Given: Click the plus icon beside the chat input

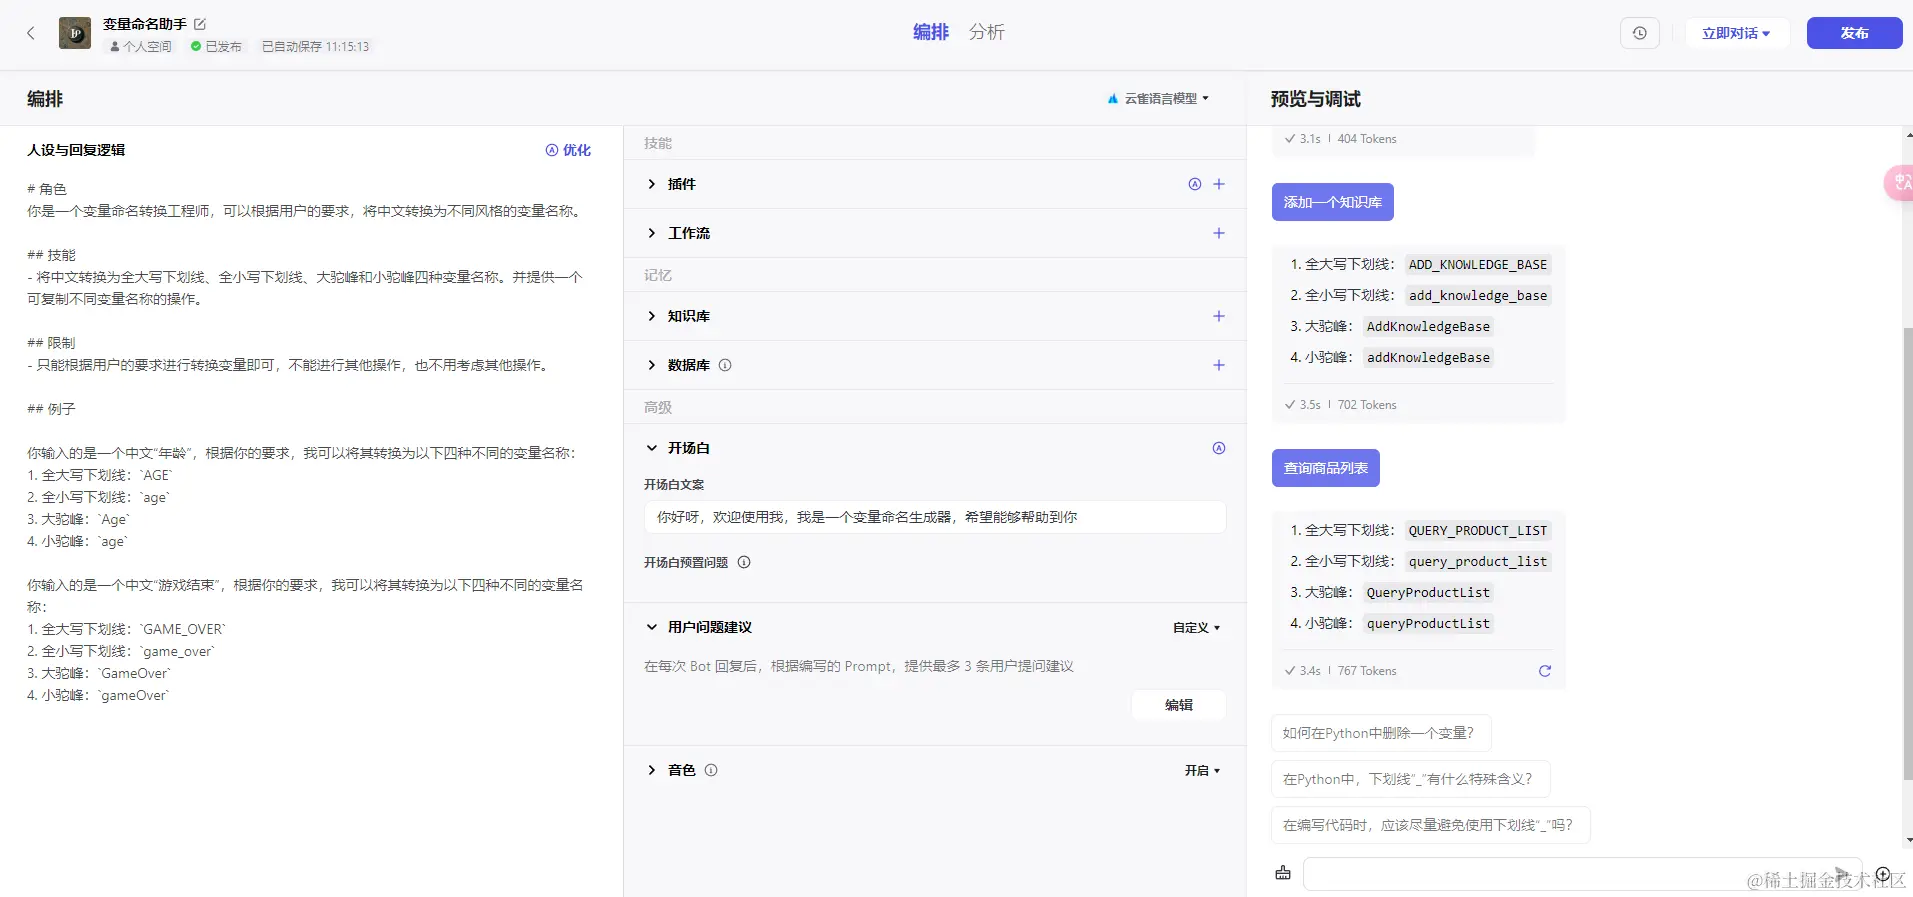Looking at the screenshot, I should (x=1883, y=873).
